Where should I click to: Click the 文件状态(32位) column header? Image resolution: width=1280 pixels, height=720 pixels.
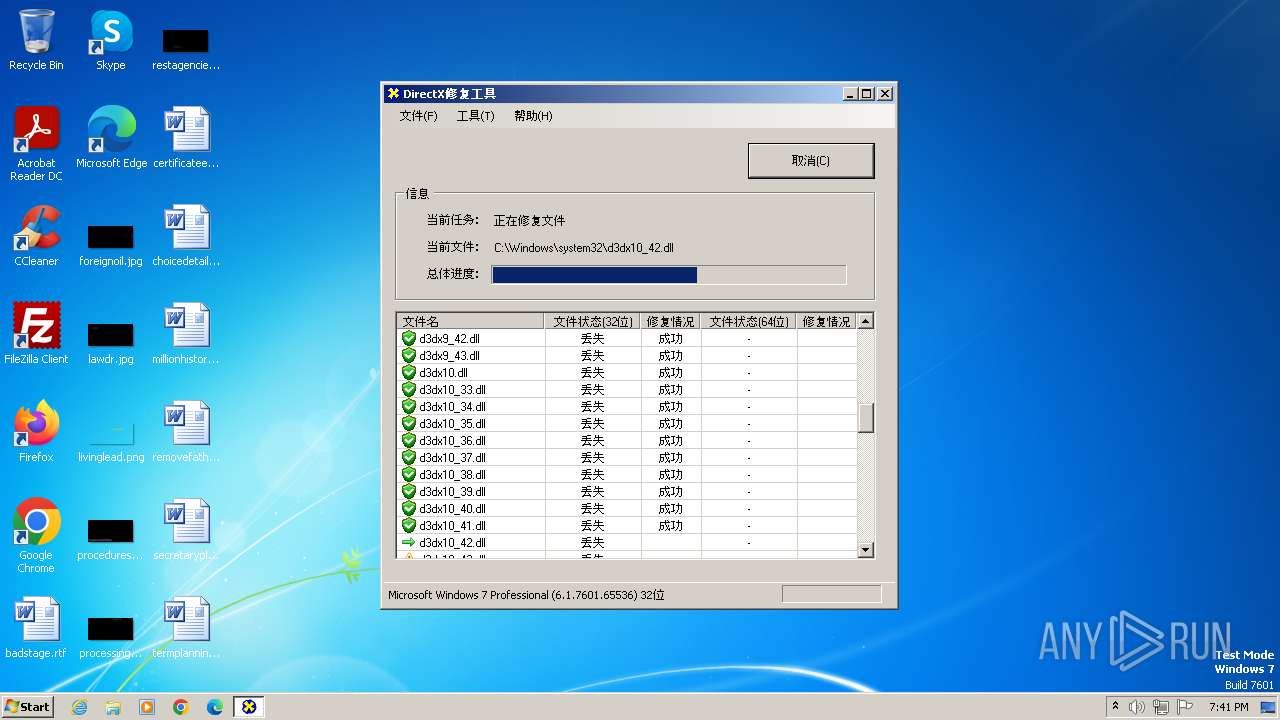593,322
